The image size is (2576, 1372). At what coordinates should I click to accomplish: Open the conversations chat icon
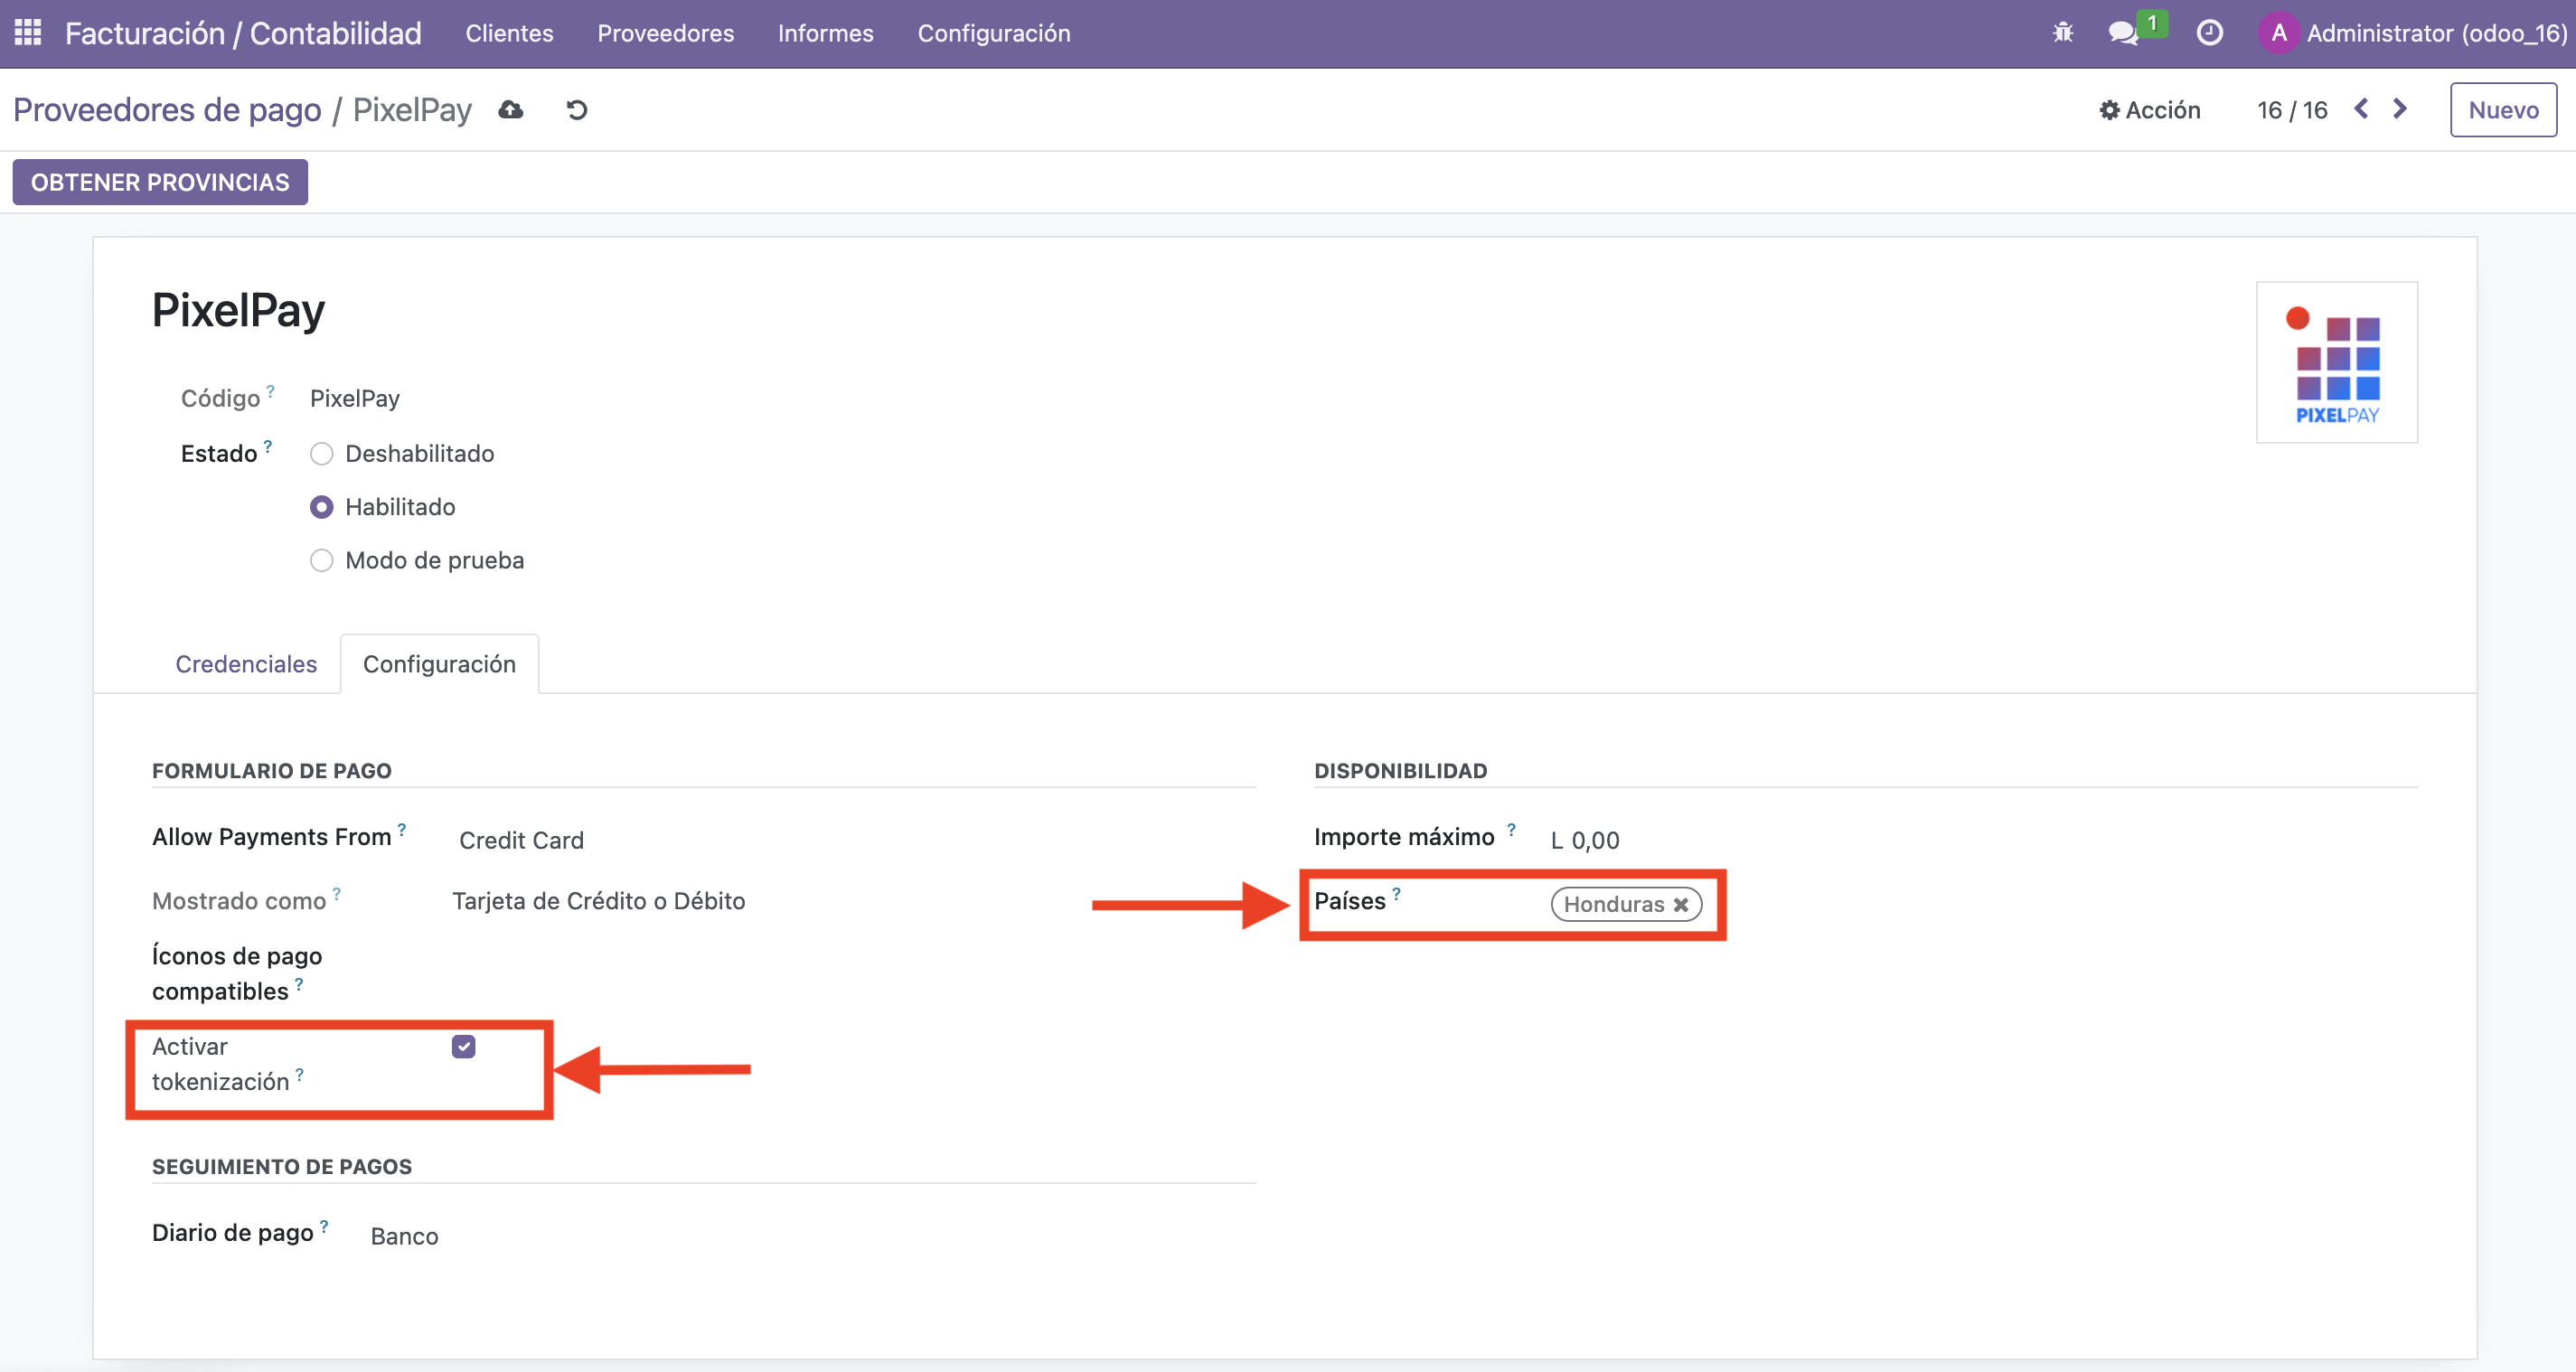[2122, 33]
